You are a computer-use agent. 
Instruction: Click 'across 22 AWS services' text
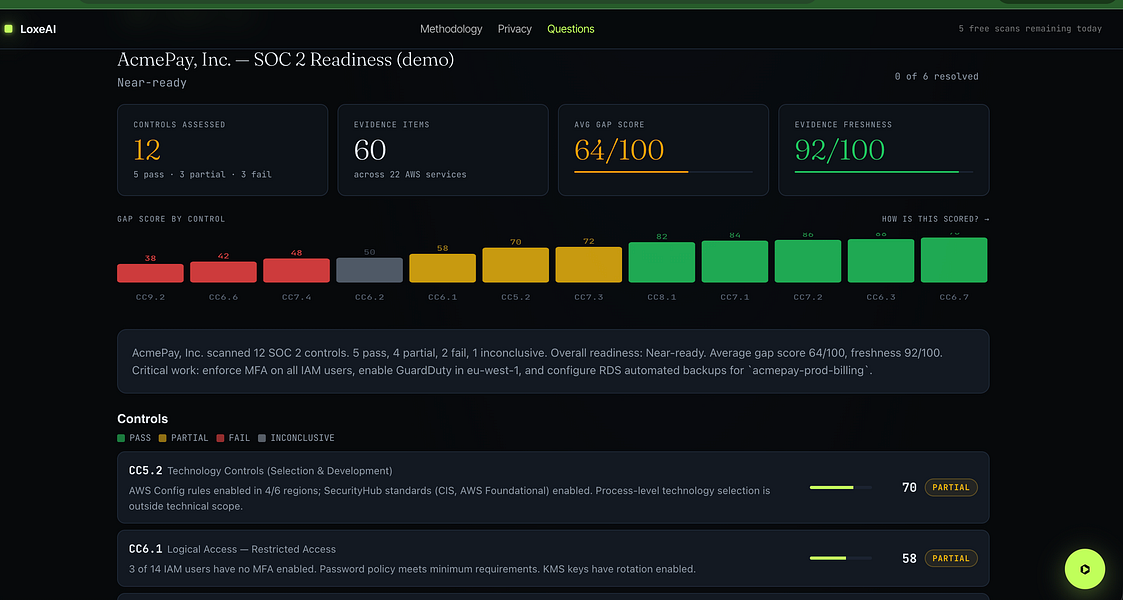410,175
